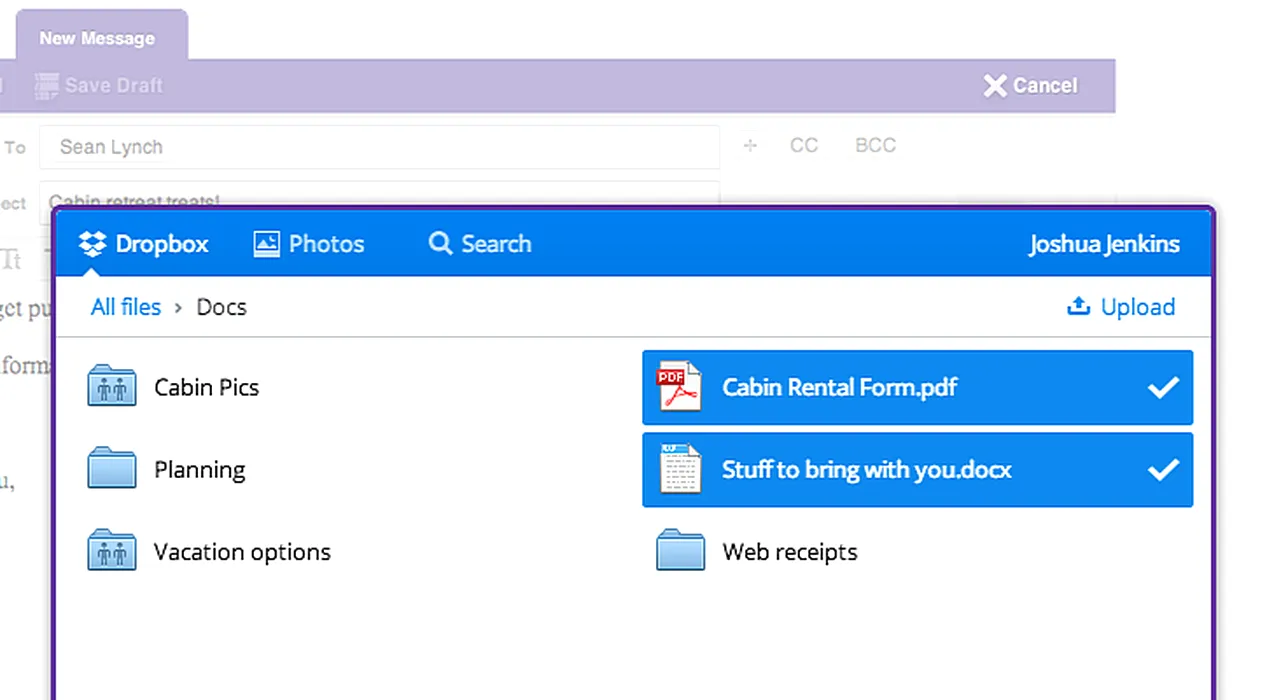Click the PDF icon for Cabin Rental Form

pyautogui.click(x=680, y=388)
